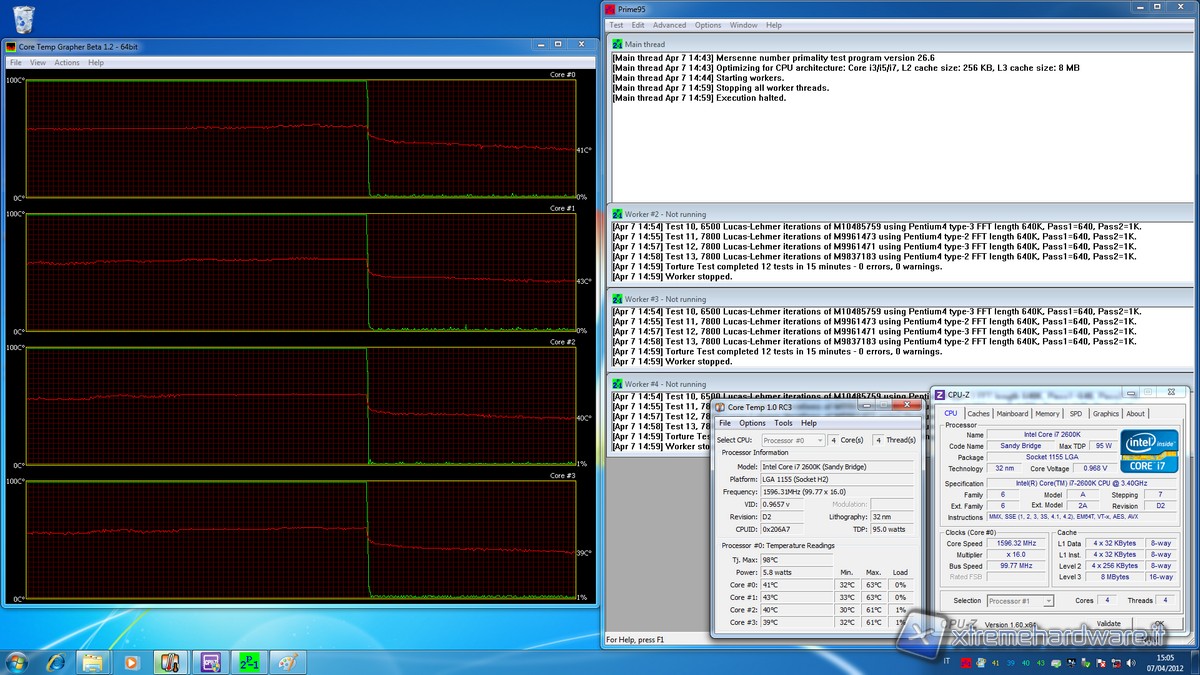Select the SPD tab in CPU-Z
Viewport: 1200px width, 675px height.
click(x=1075, y=413)
